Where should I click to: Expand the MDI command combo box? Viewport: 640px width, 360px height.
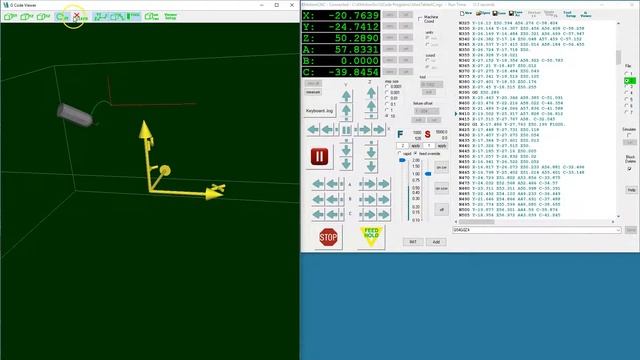tap(618, 230)
